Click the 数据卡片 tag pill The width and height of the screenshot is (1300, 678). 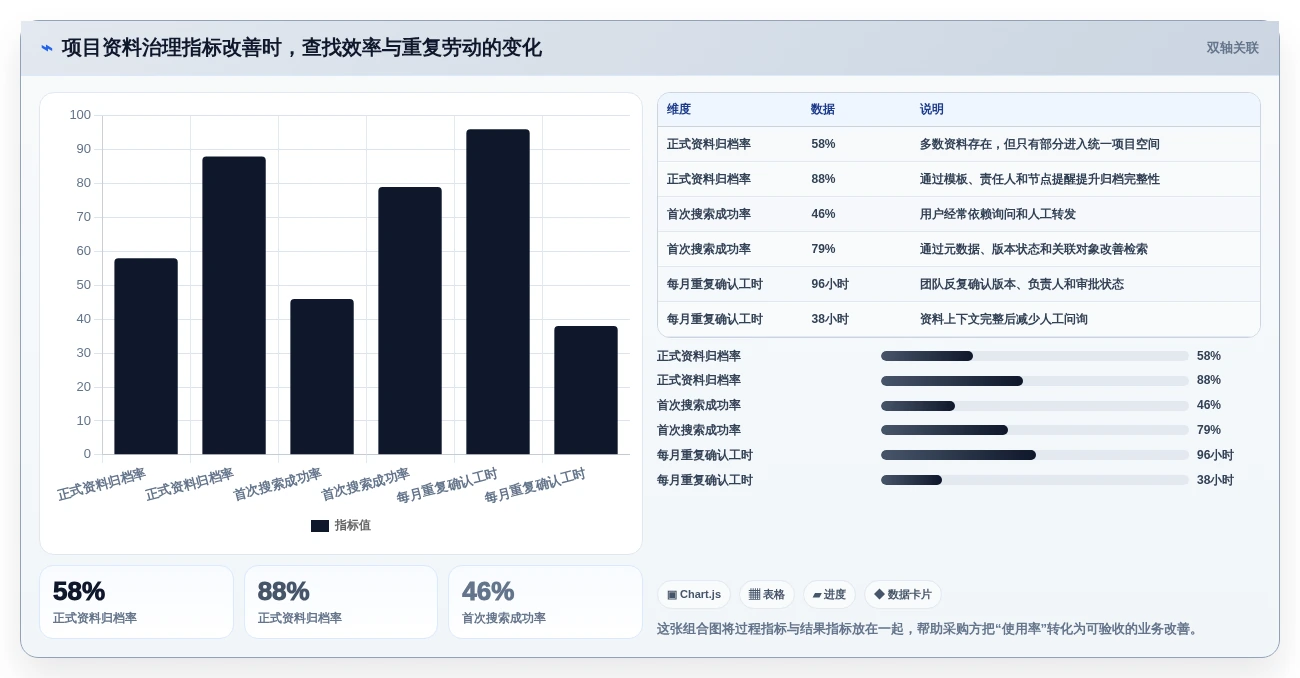coord(903,594)
